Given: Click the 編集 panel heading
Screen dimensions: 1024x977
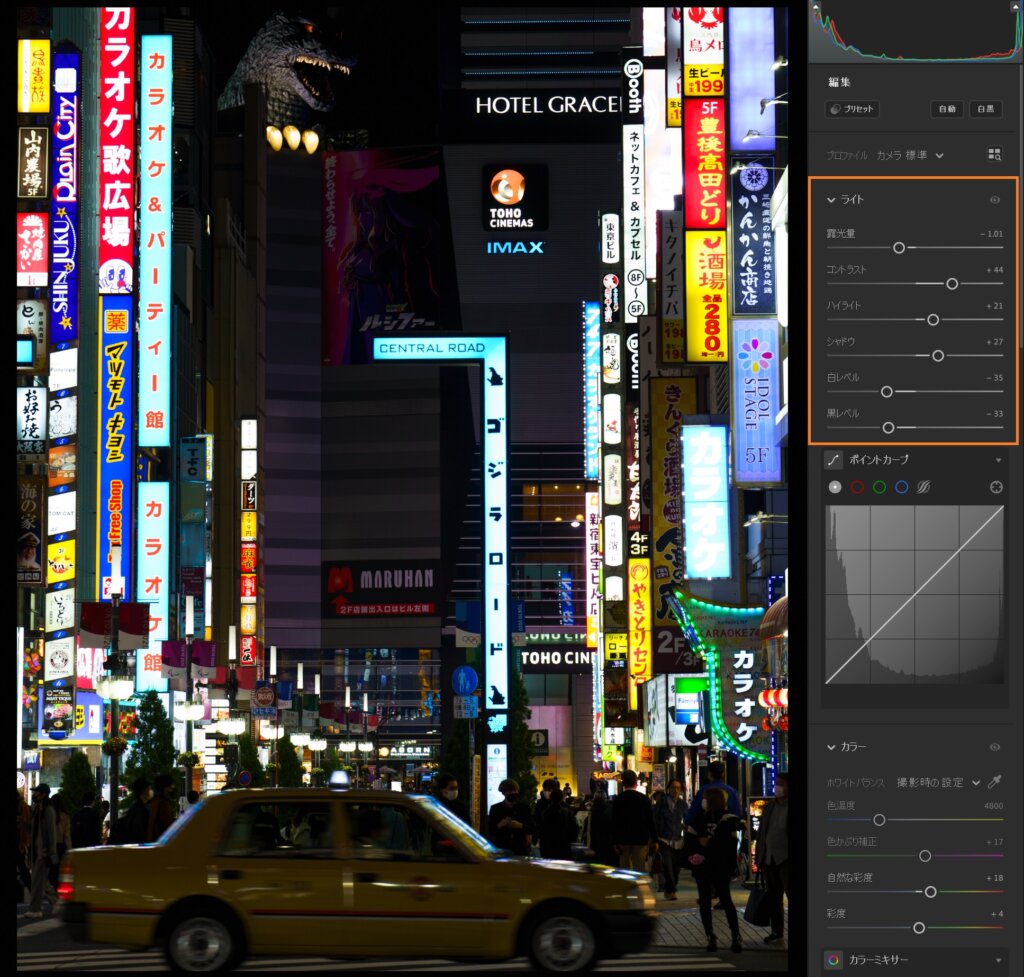Looking at the screenshot, I should pyautogui.click(x=839, y=82).
